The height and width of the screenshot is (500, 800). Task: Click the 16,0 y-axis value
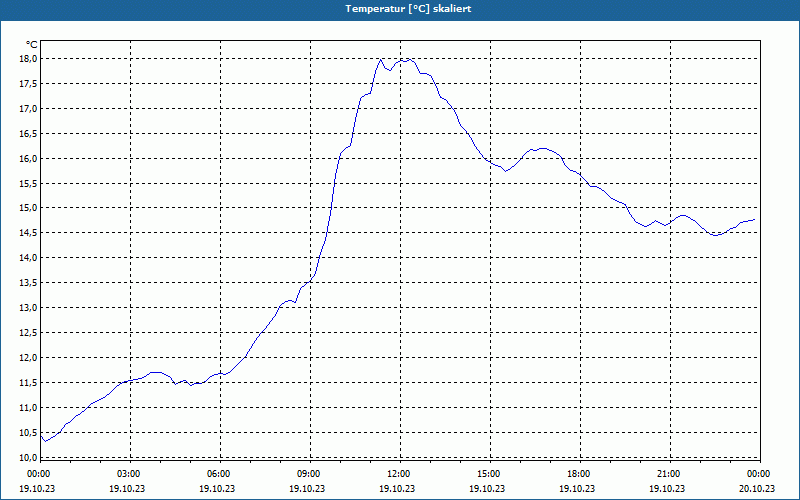[x=28, y=159]
